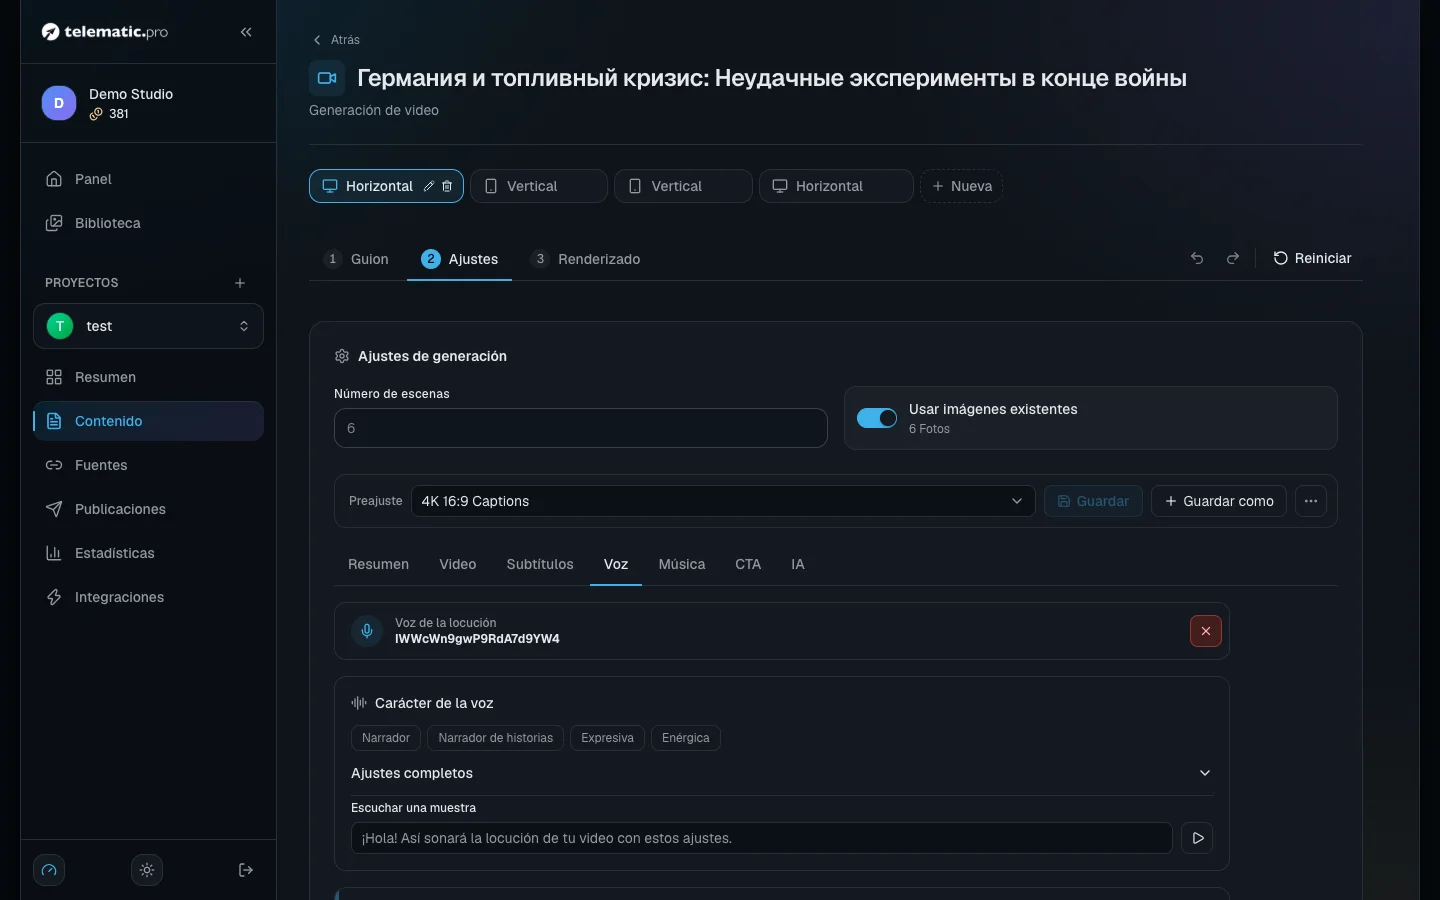This screenshot has width=1440, height=900.
Task: Click the microphone icon of voiceover voice
Action: click(x=367, y=631)
